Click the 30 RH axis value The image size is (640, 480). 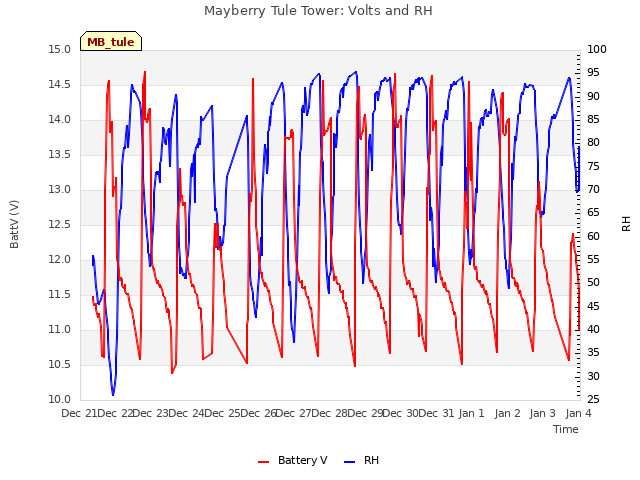(593, 376)
